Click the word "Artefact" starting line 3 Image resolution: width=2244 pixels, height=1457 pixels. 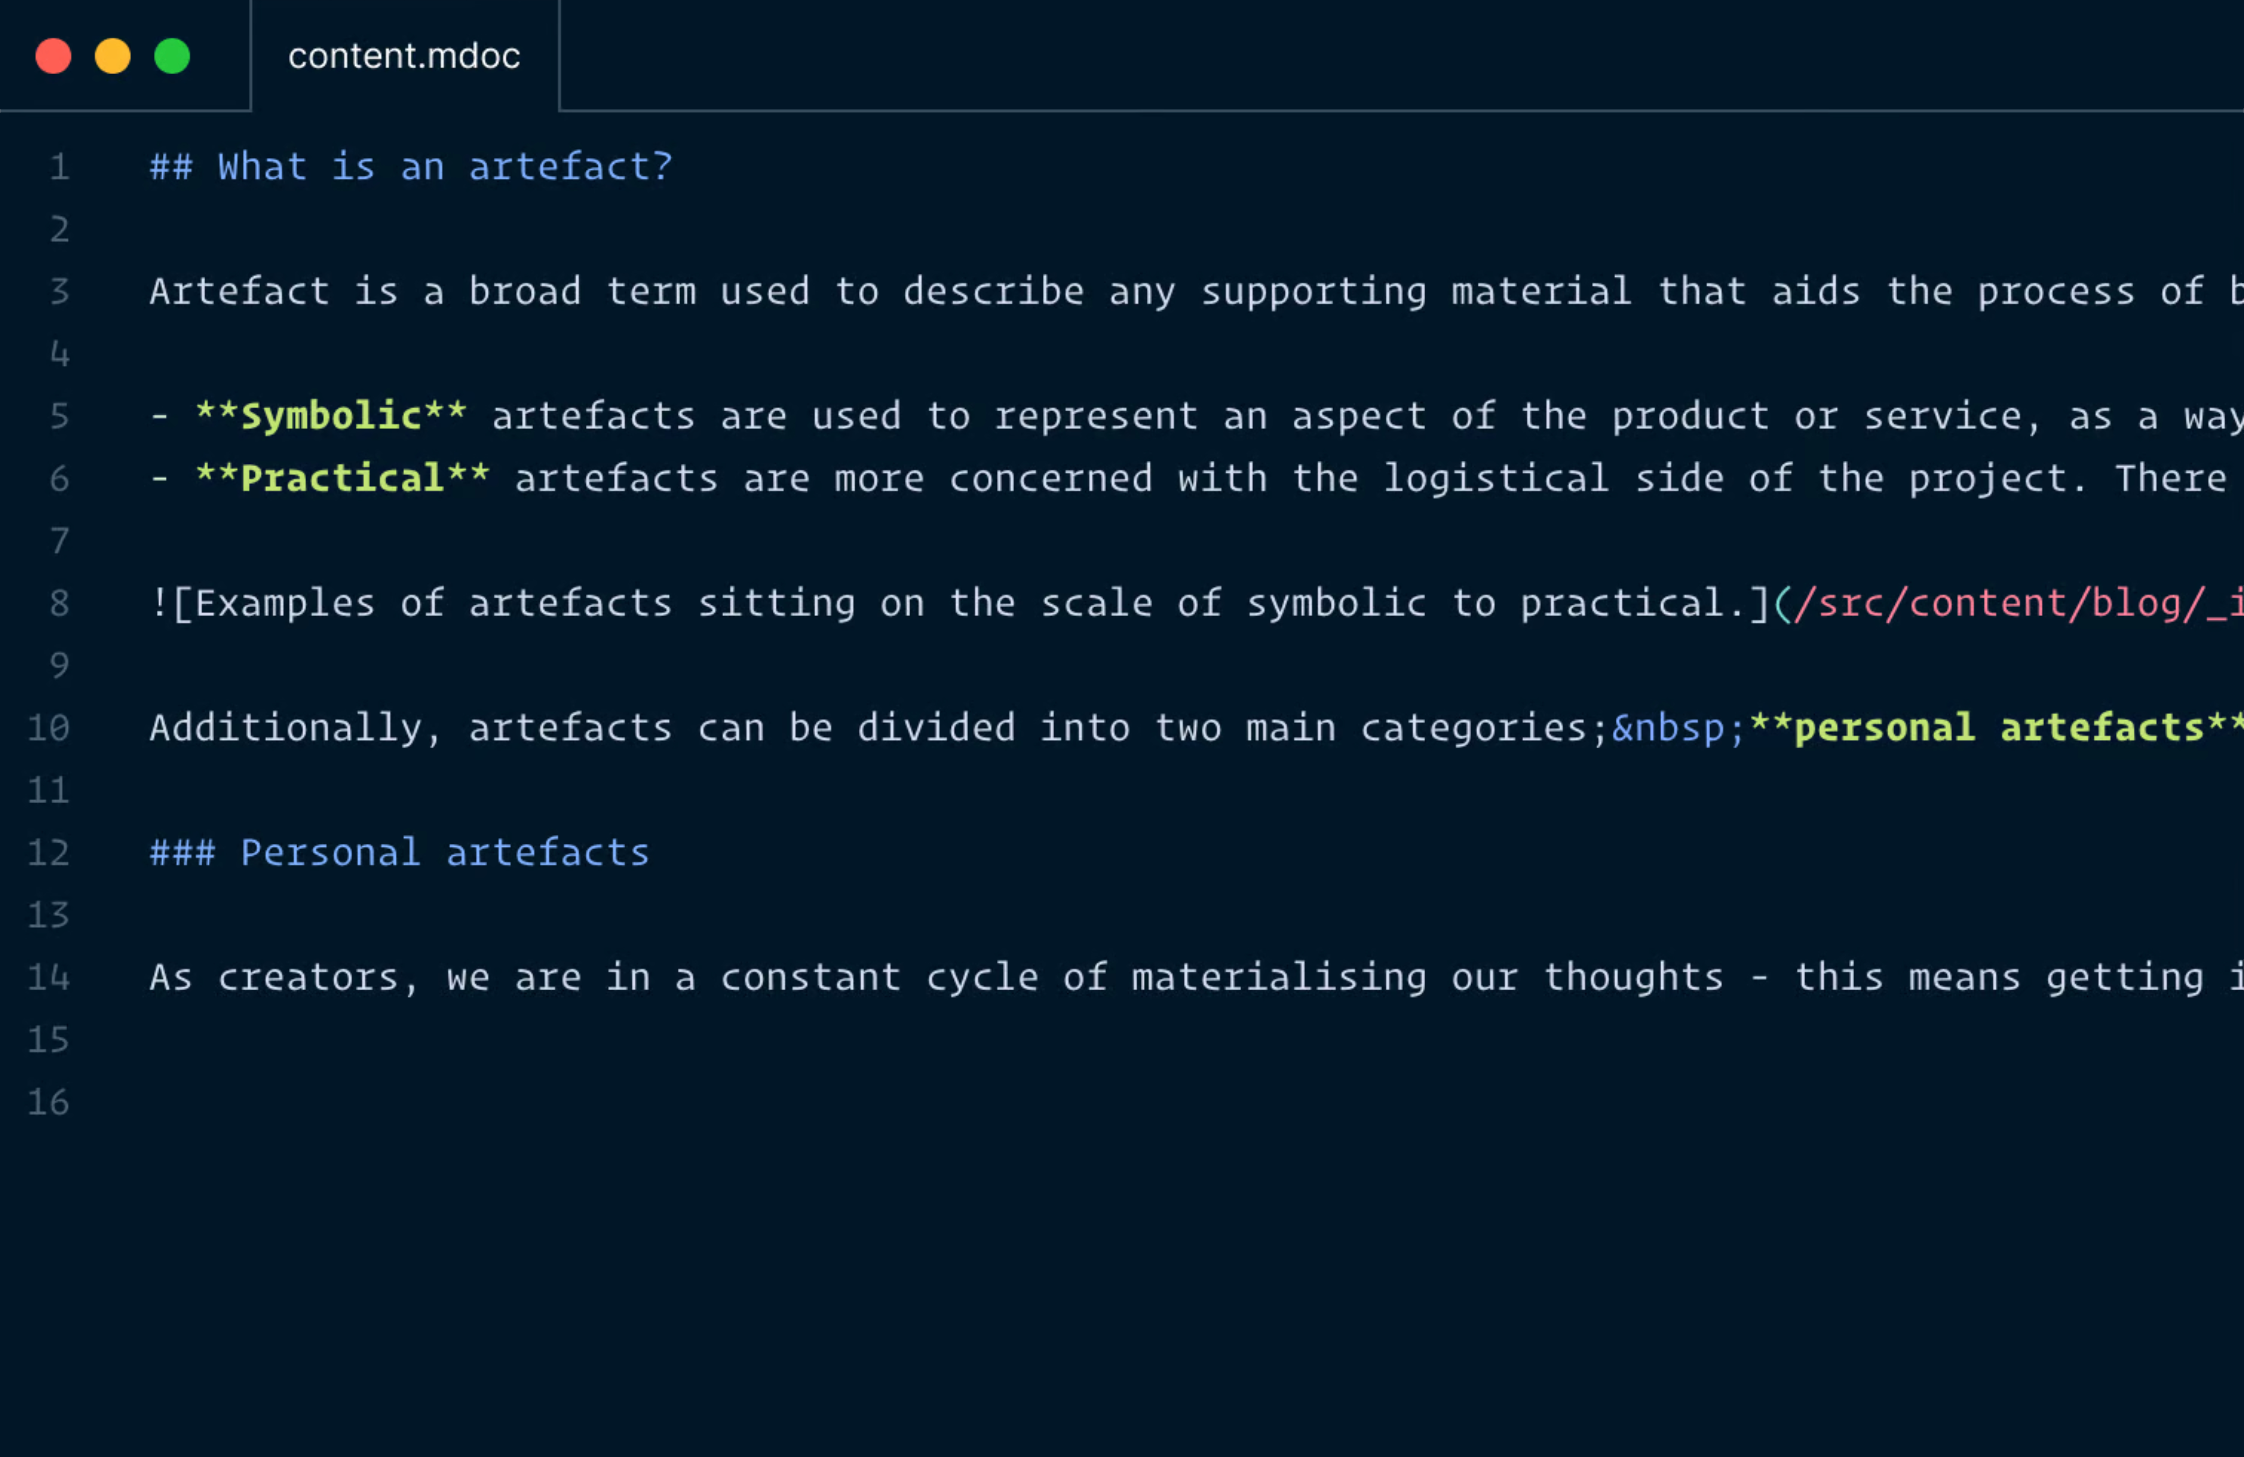point(239,292)
